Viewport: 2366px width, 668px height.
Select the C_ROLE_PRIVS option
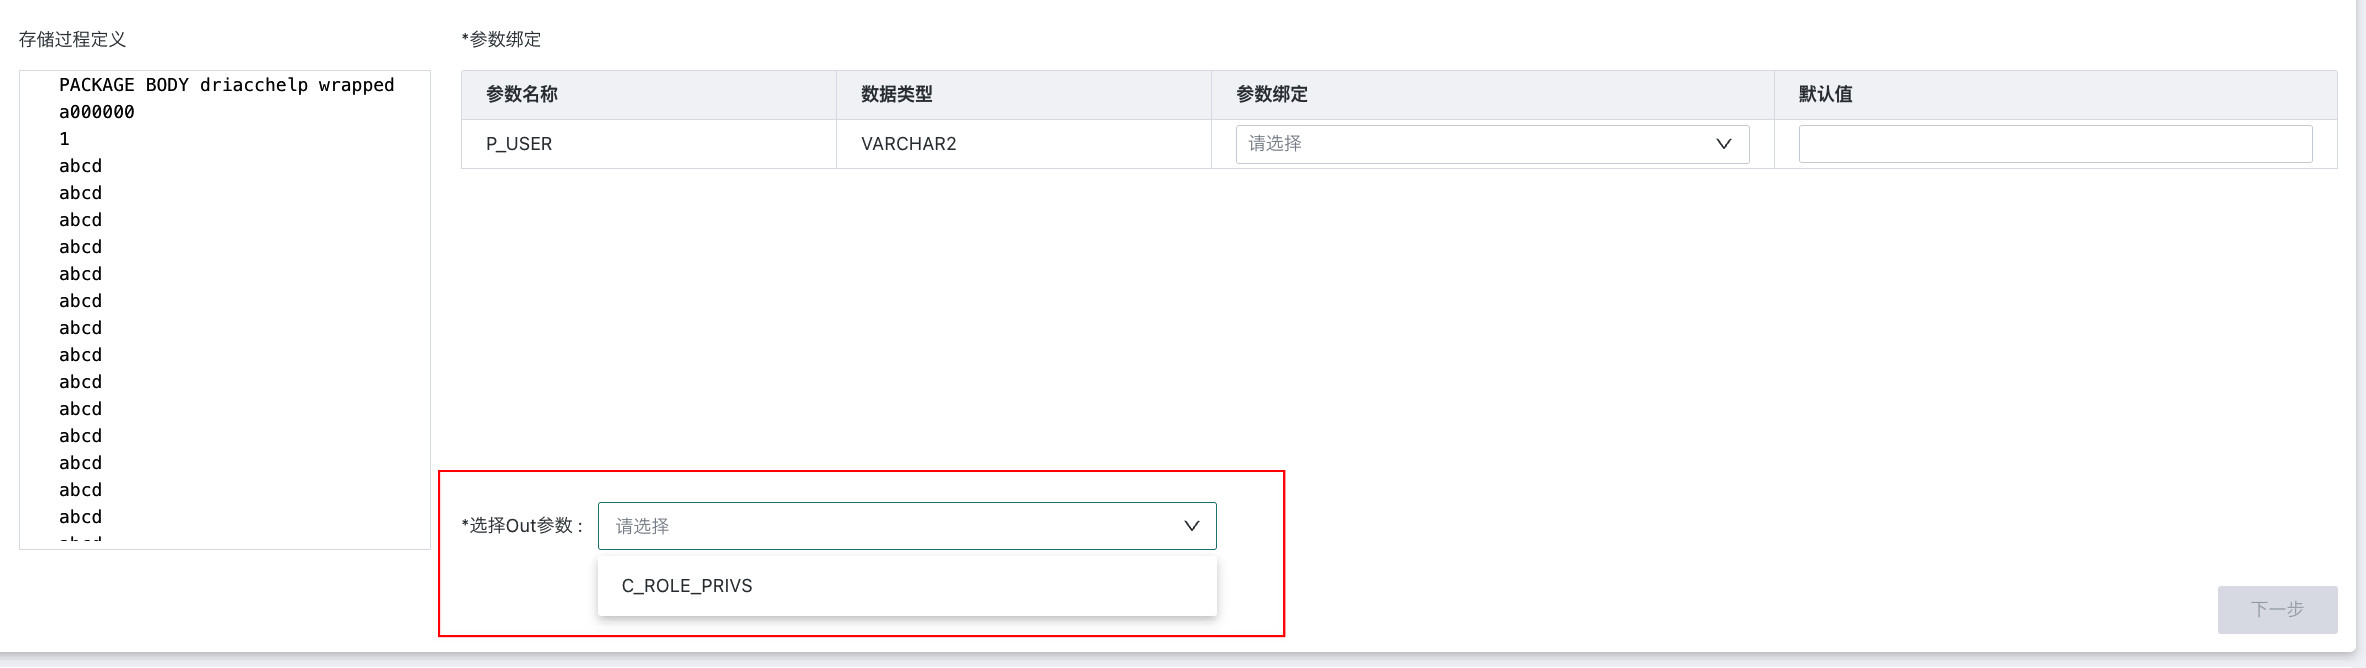[687, 586]
